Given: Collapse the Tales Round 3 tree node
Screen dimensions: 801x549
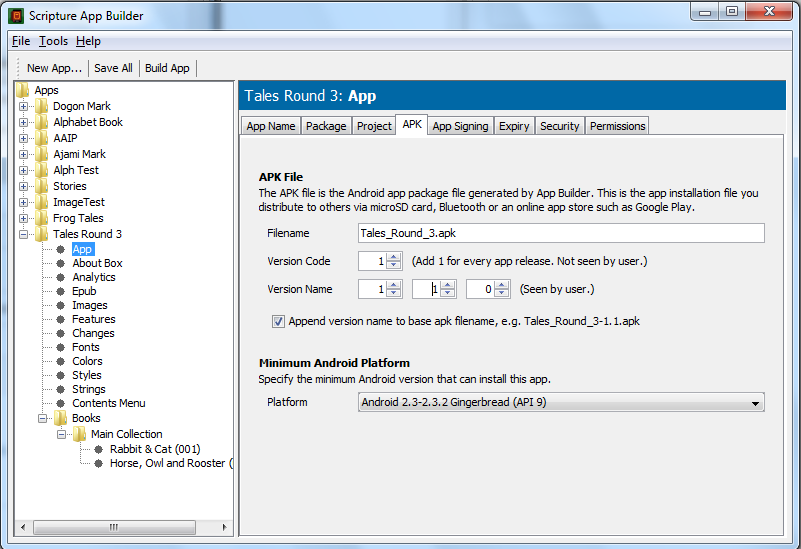Looking at the screenshot, I should click(24, 234).
